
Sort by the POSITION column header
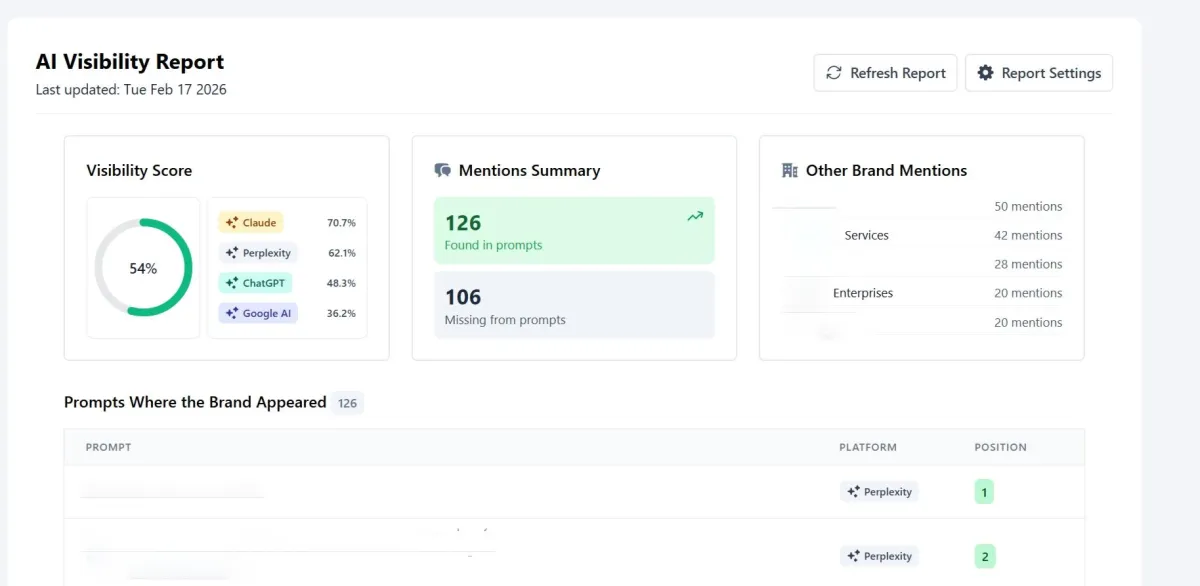1000,447
